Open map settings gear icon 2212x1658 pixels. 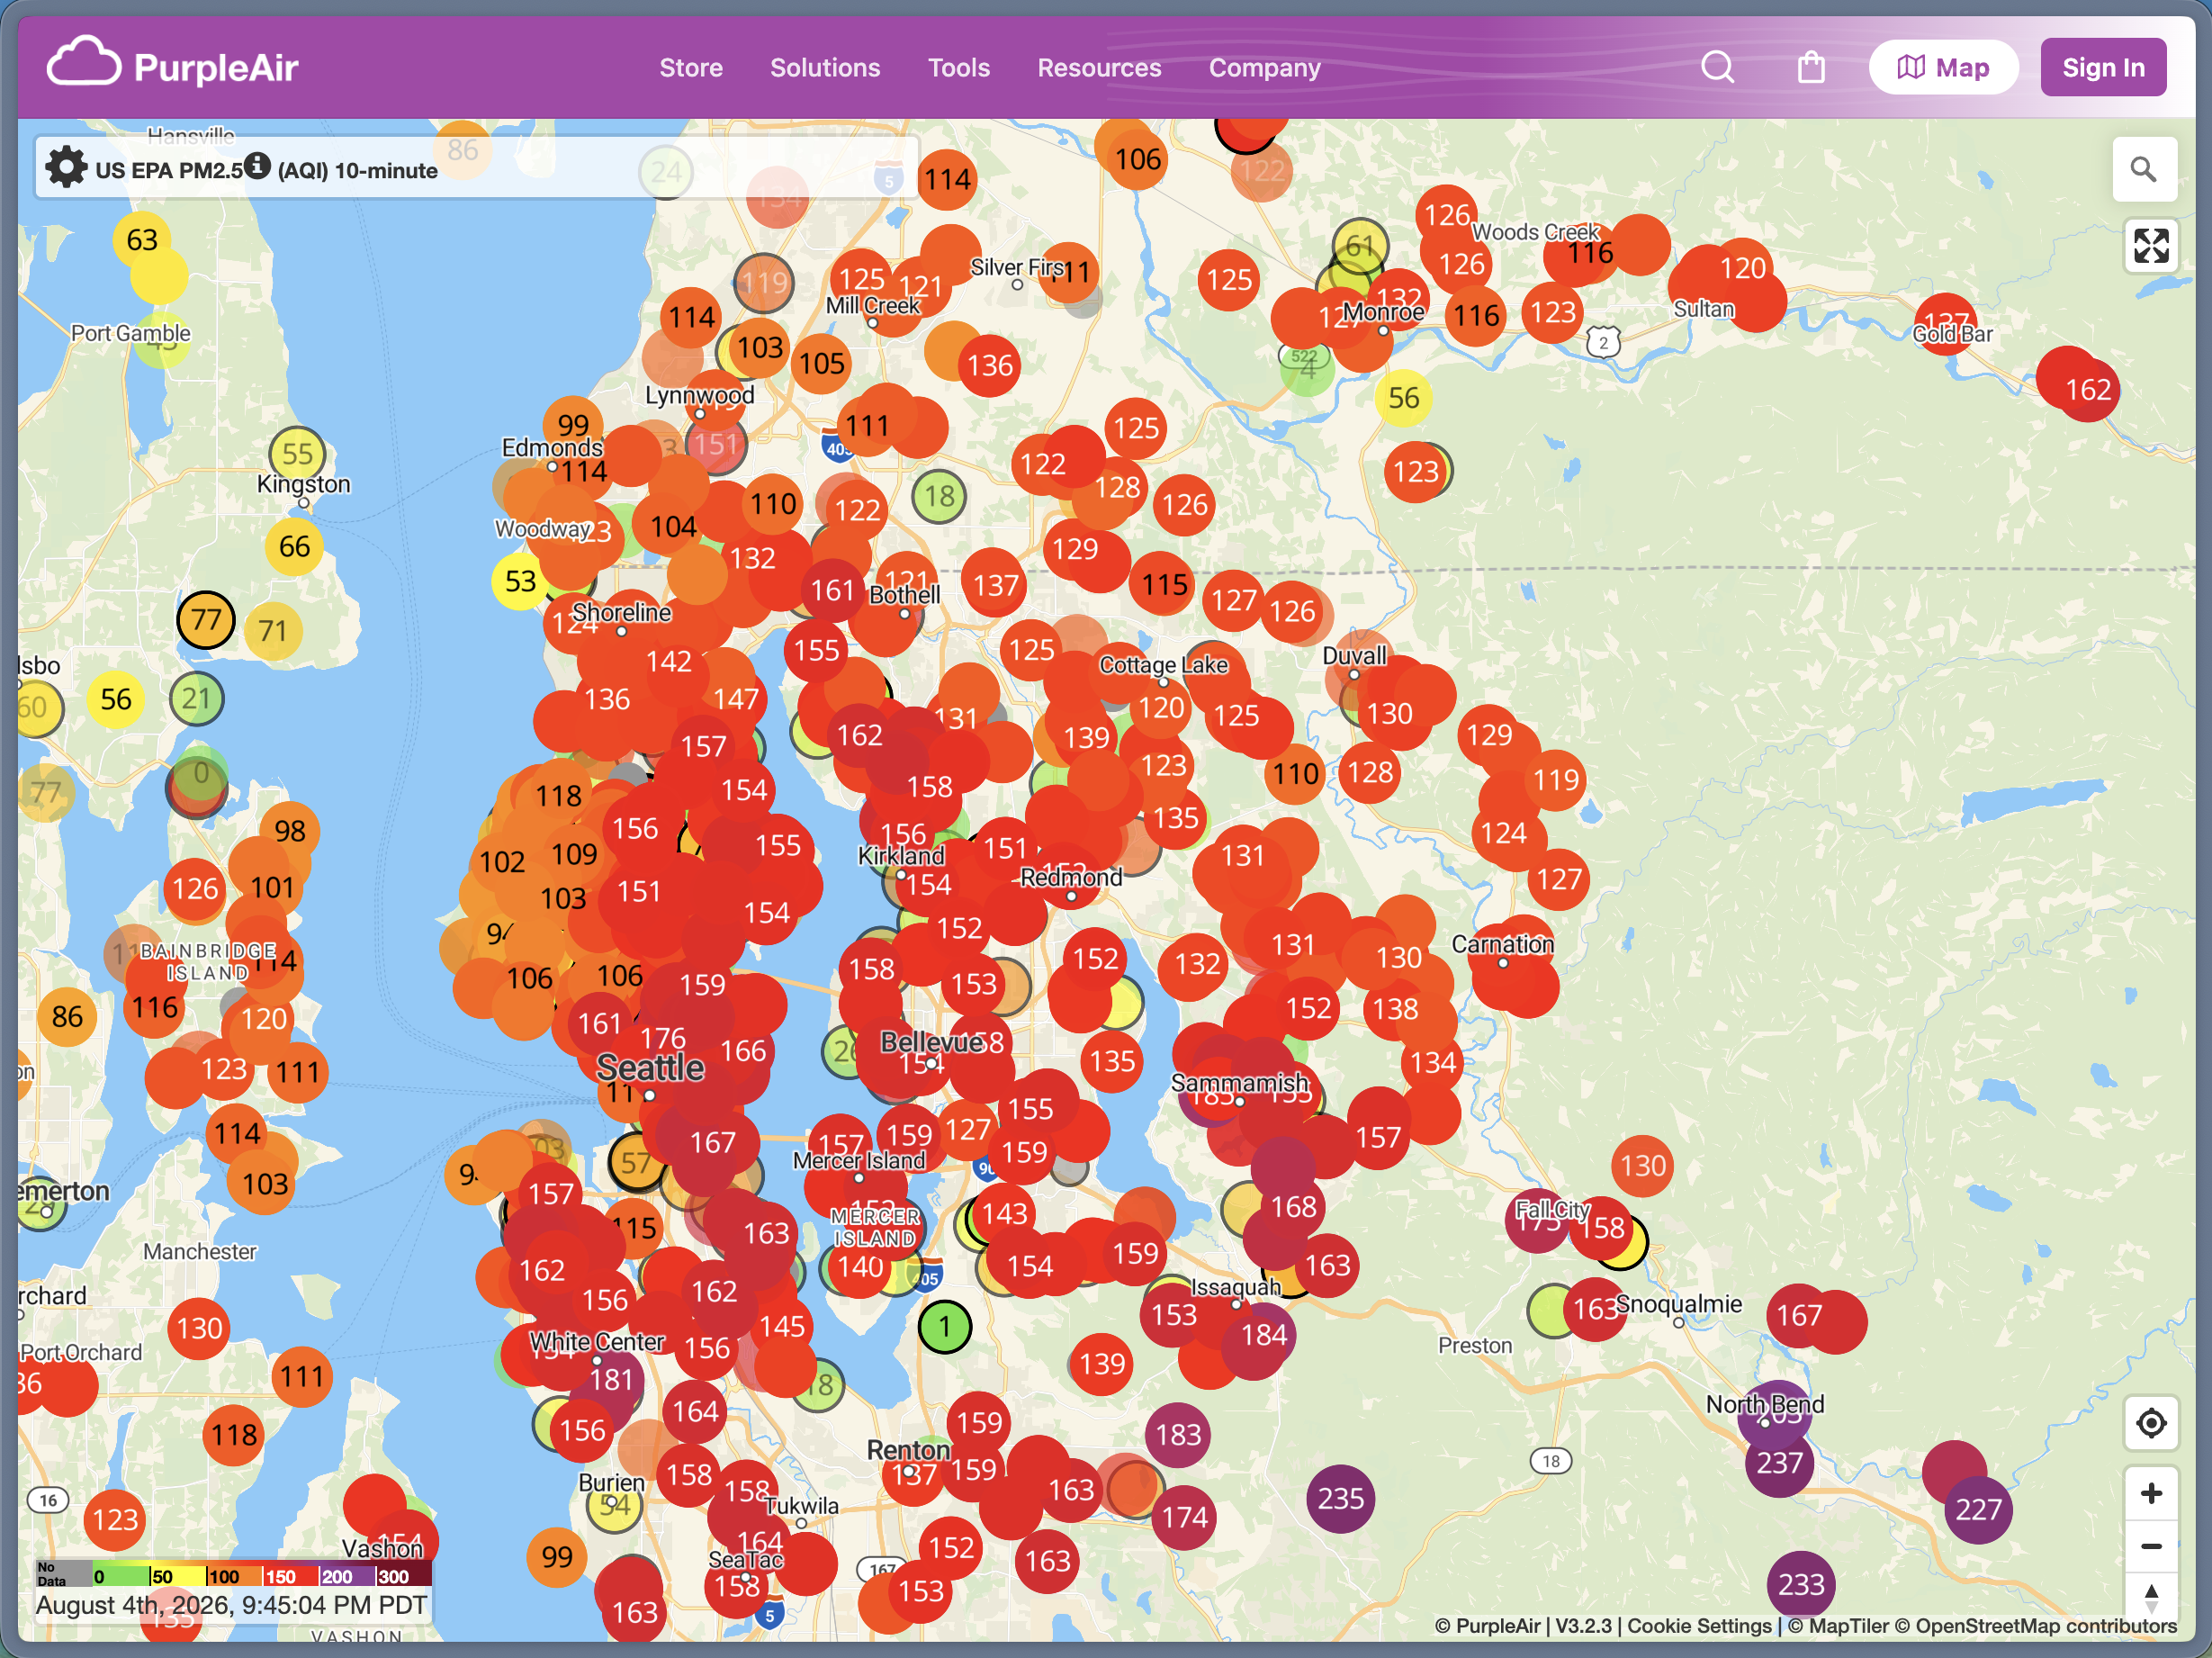tap(66, 167)
